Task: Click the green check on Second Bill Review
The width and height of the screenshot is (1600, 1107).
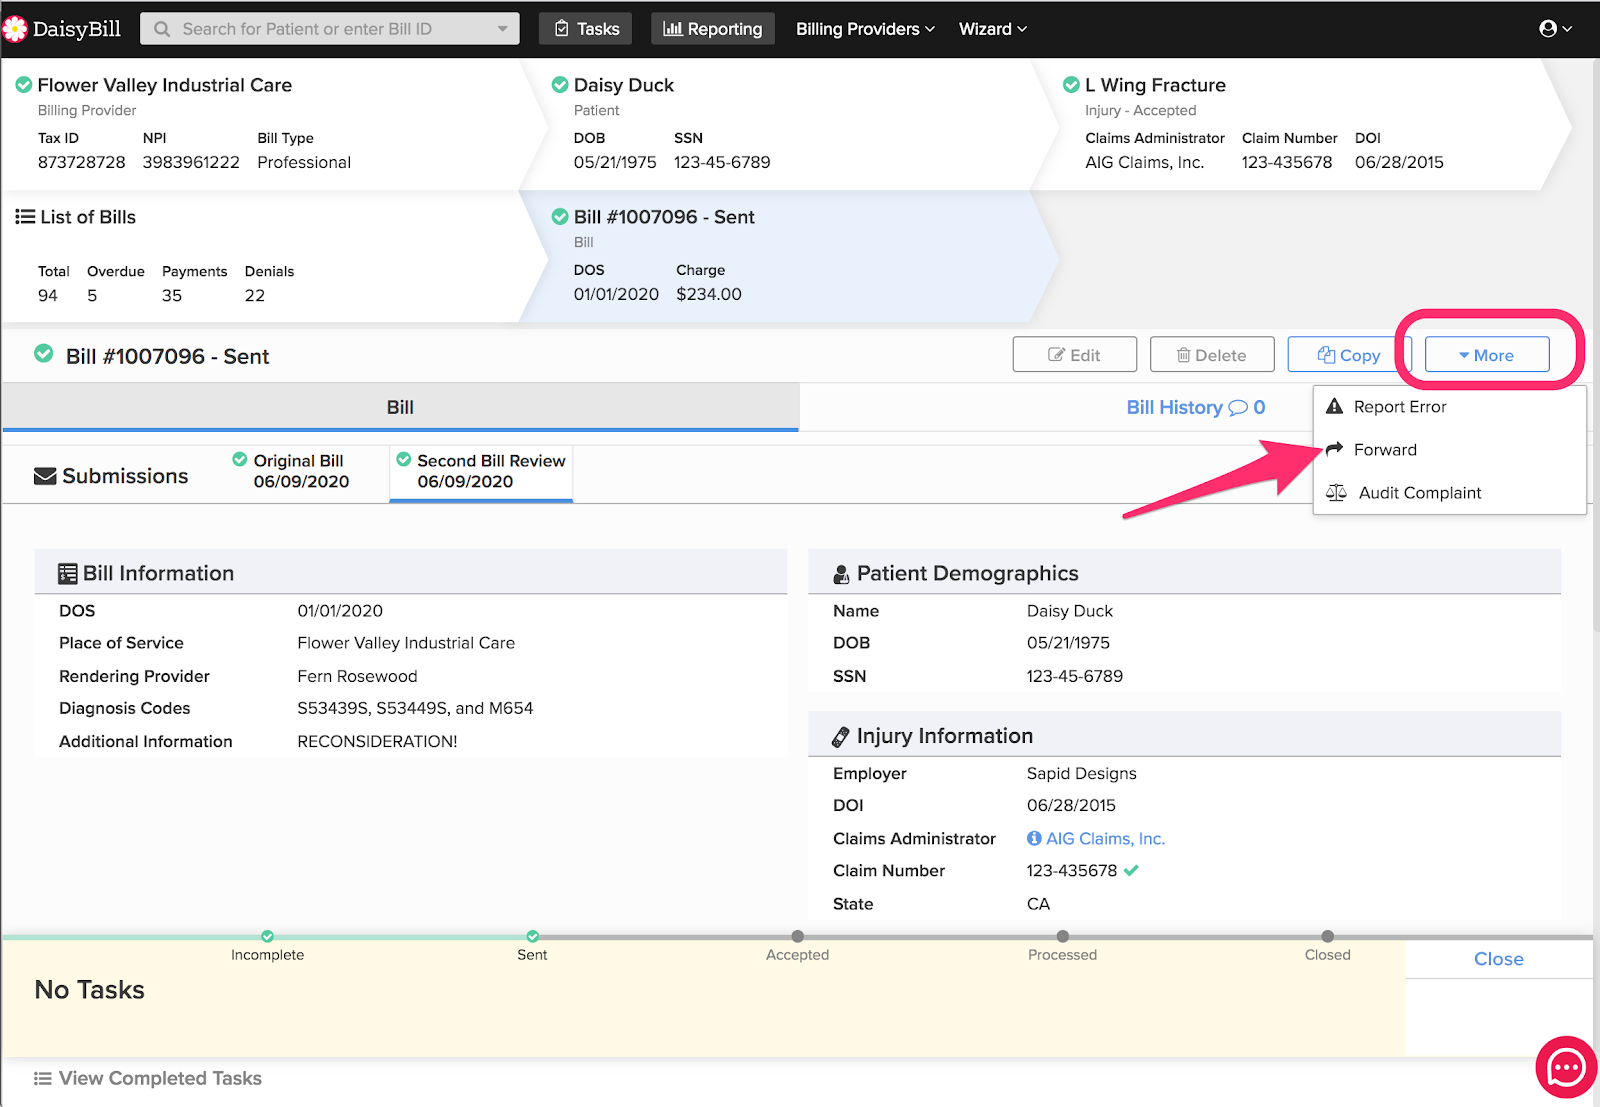Action: (x=404, y=459)
